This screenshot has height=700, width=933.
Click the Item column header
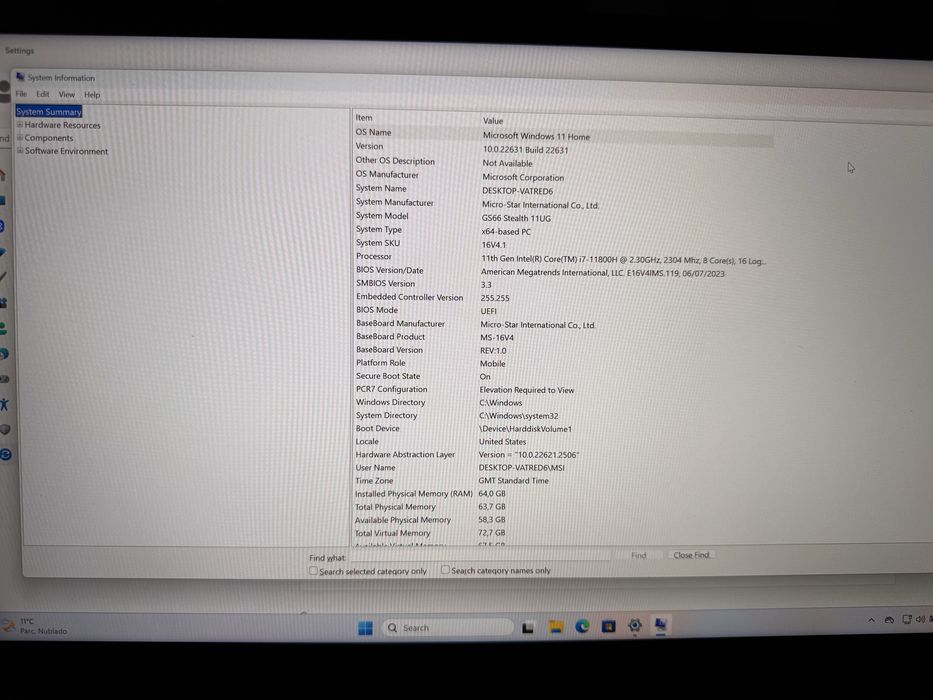click(x=364, y=118)
